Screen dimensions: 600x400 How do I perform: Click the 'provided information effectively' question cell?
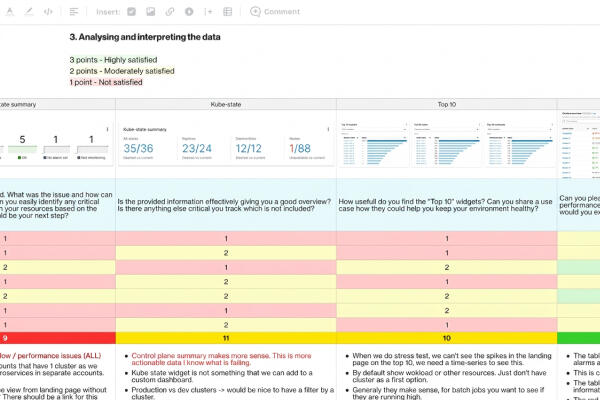(224, 205)
